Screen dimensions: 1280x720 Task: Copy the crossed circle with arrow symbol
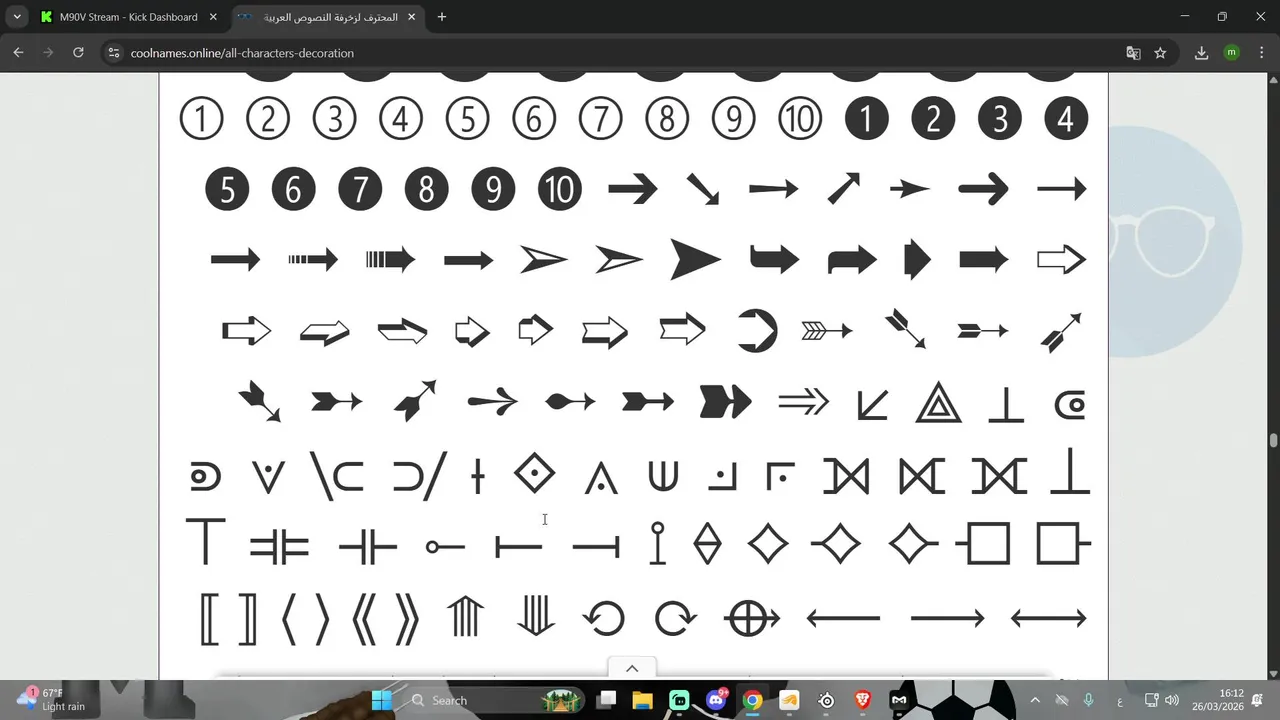pos(752,619)
